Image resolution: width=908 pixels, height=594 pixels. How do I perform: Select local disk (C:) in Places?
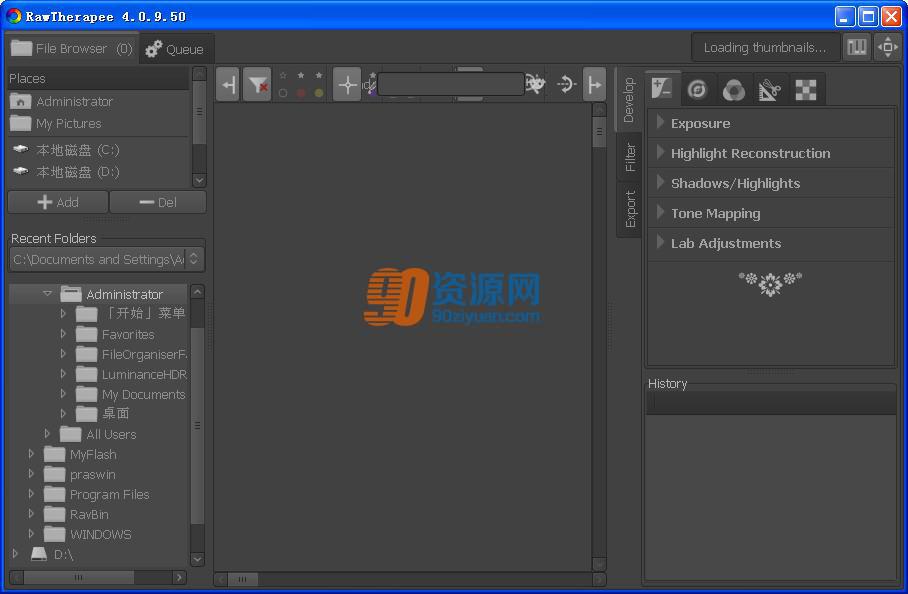pos(97,150)
